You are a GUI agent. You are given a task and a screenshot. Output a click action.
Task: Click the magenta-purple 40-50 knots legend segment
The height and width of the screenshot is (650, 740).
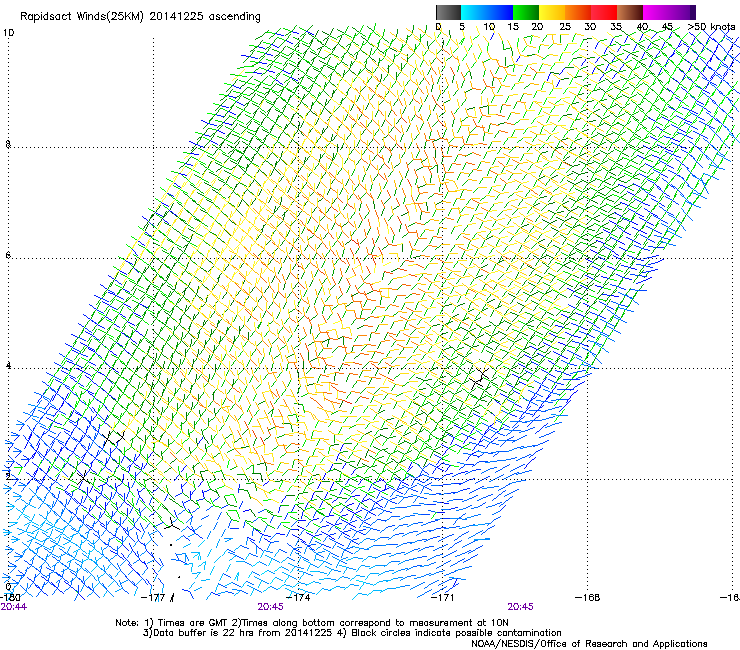669,12
